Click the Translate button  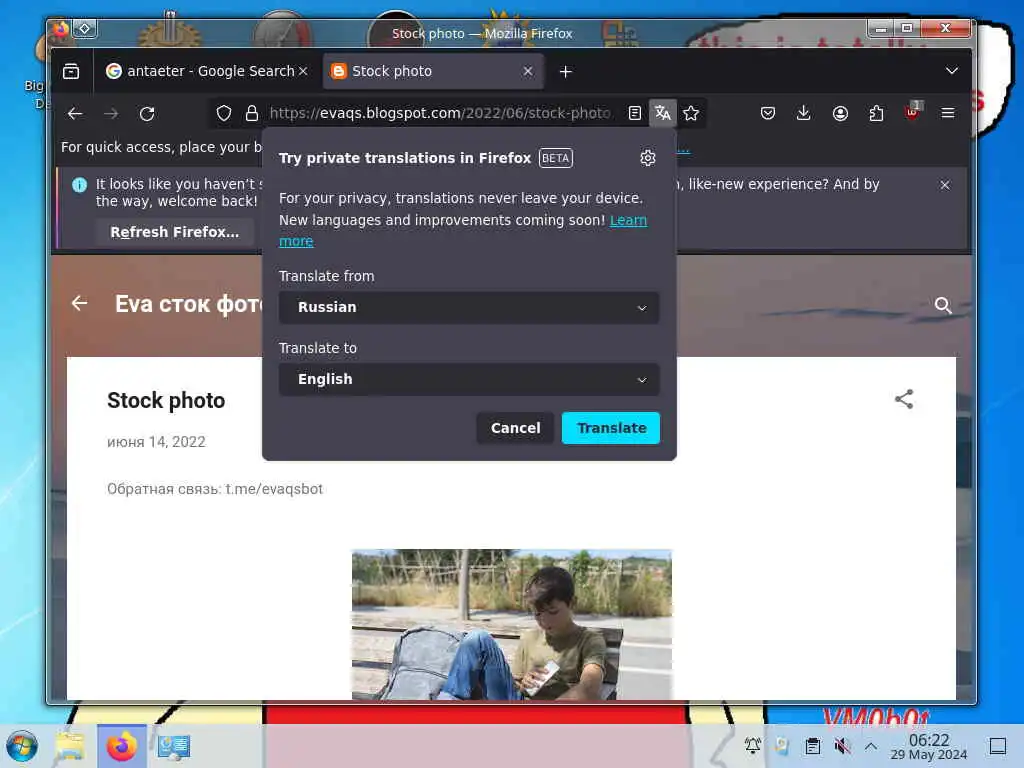611,428
